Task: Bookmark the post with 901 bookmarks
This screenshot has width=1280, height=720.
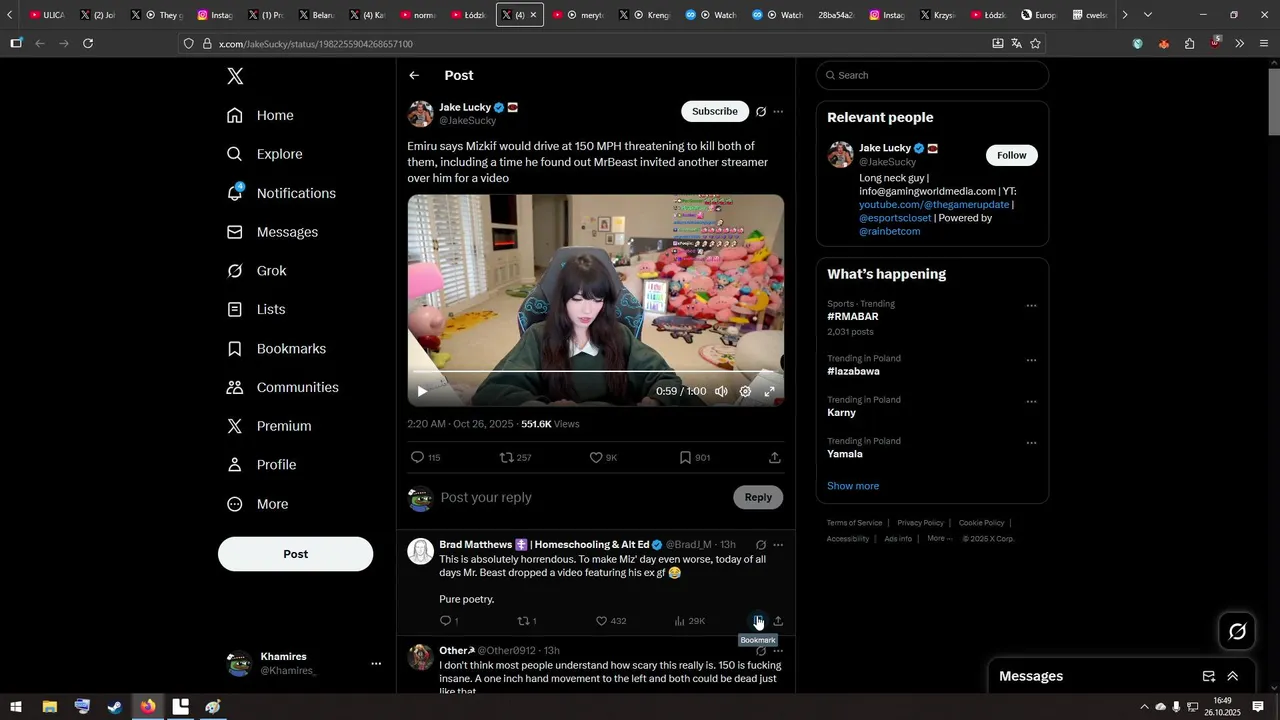Action: pos(694,457)
